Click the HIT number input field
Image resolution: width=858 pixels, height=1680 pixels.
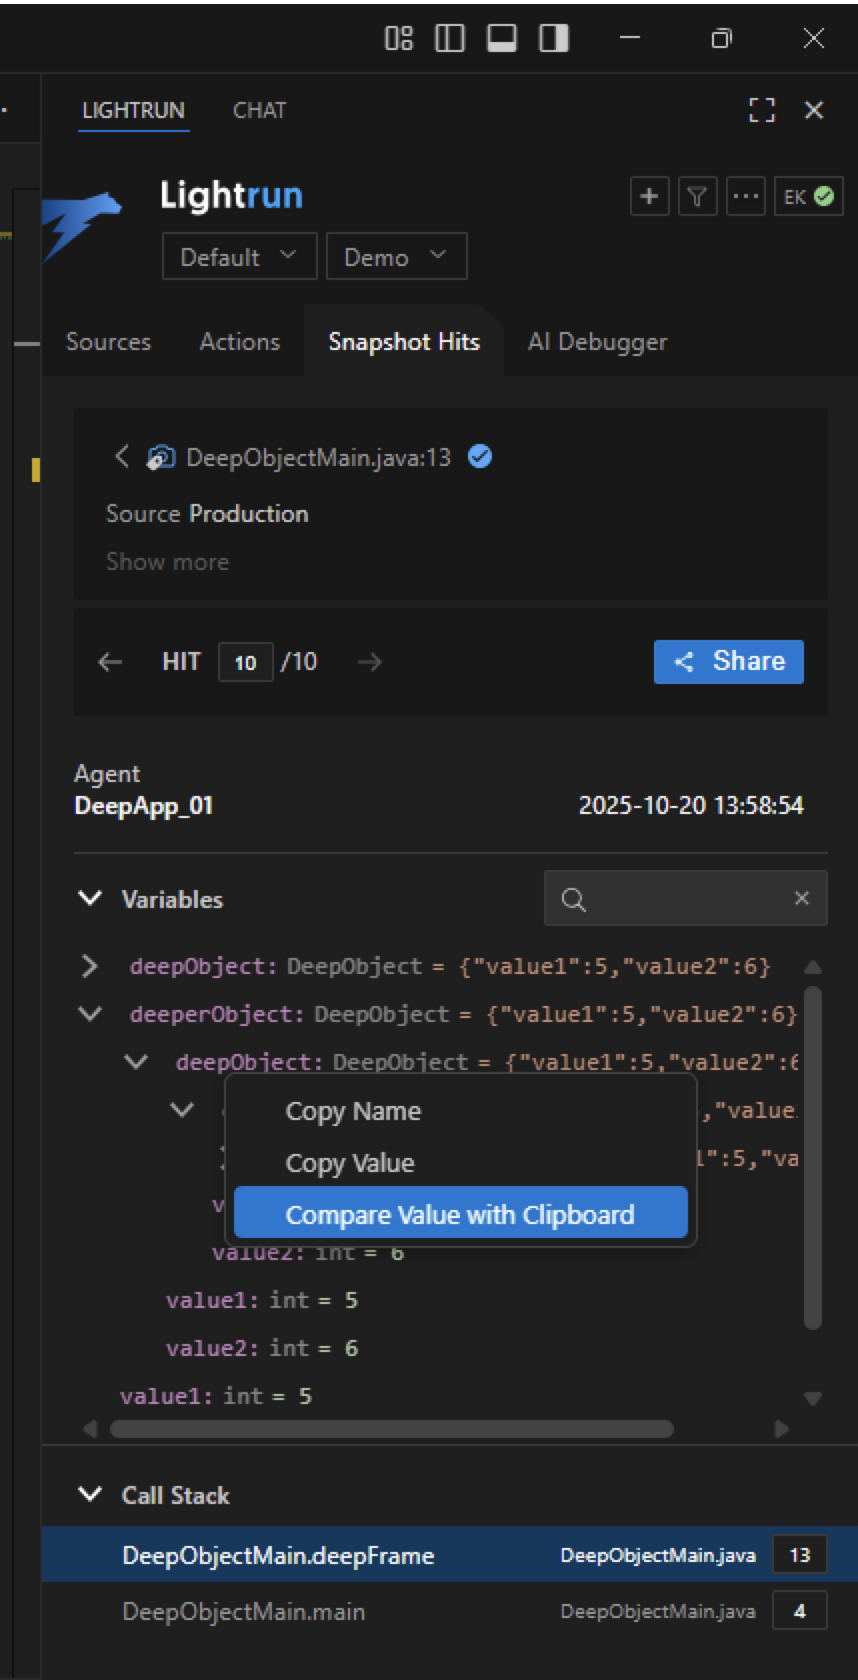click(x=245, y=662)
